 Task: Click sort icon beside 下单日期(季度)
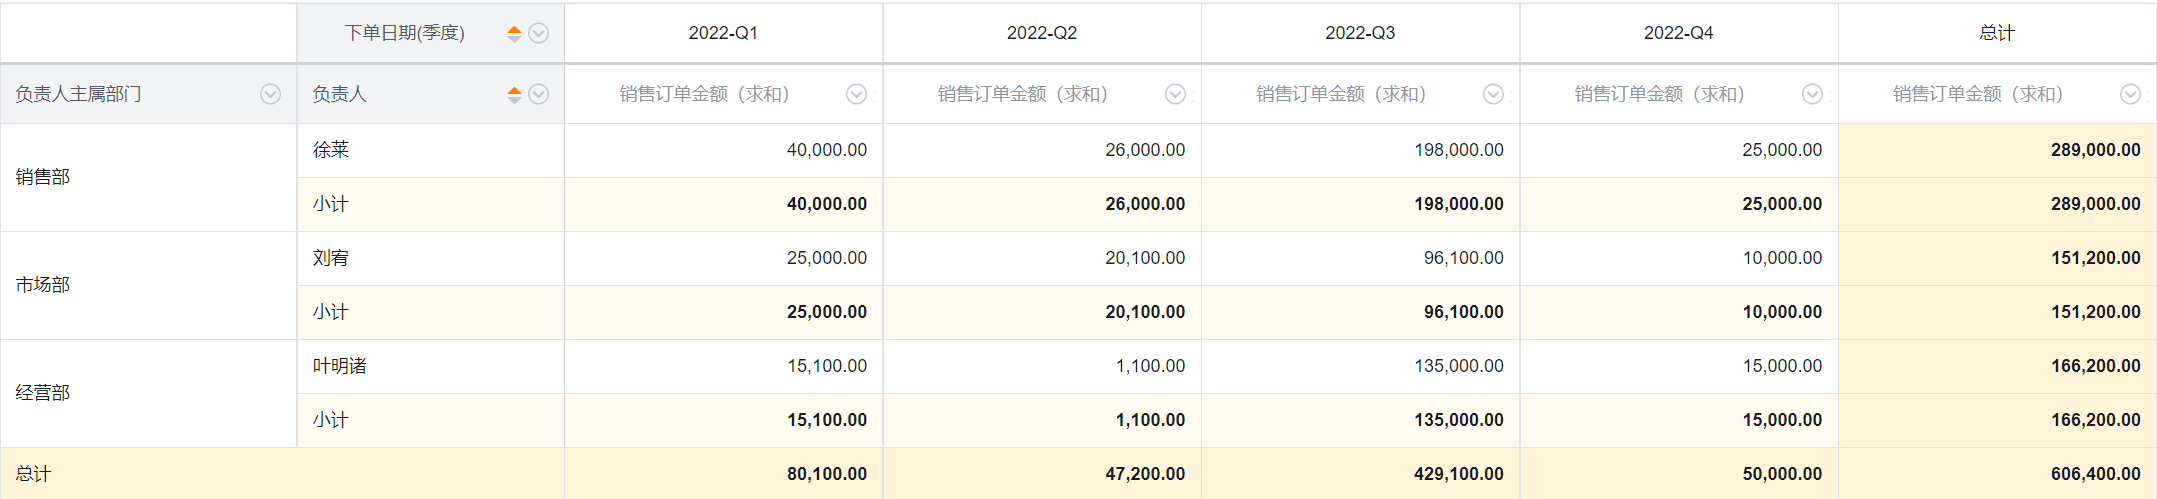(x=514, y=33)
